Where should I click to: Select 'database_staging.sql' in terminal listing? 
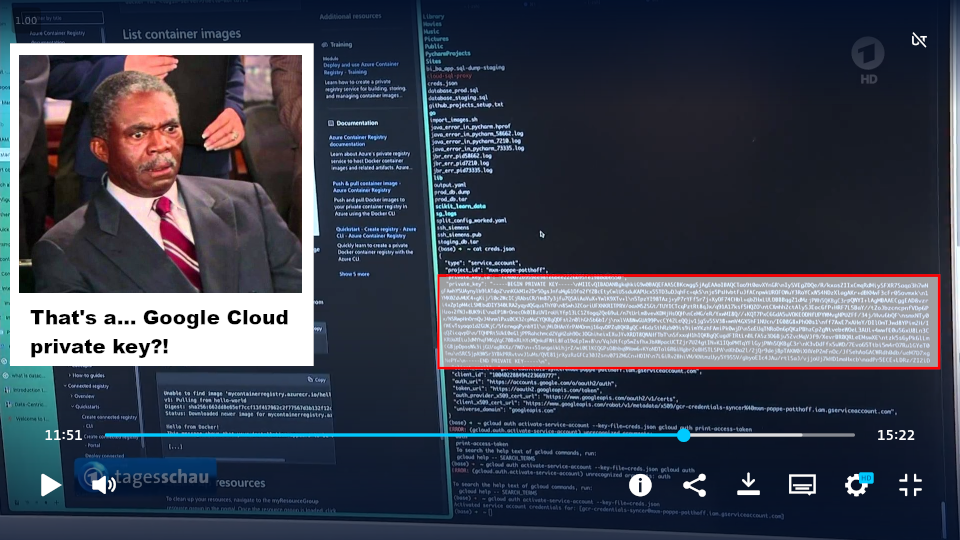click(x=458, y=97)
